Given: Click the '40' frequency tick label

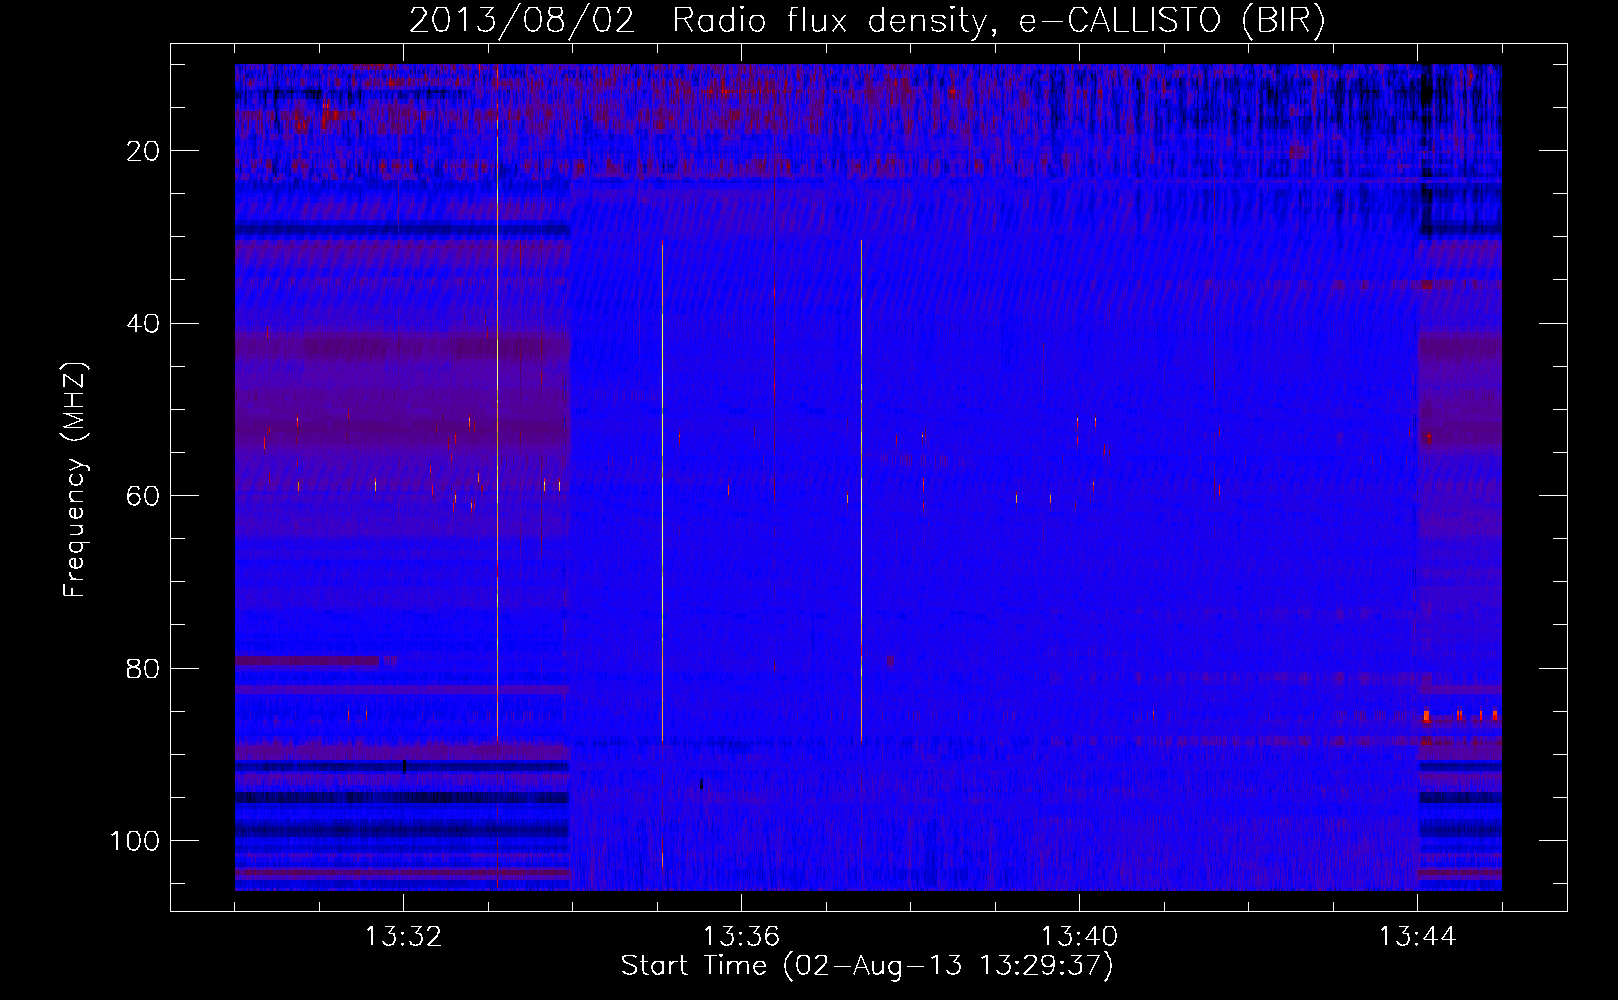Looking at the screenshot, I should click(143, 324).
